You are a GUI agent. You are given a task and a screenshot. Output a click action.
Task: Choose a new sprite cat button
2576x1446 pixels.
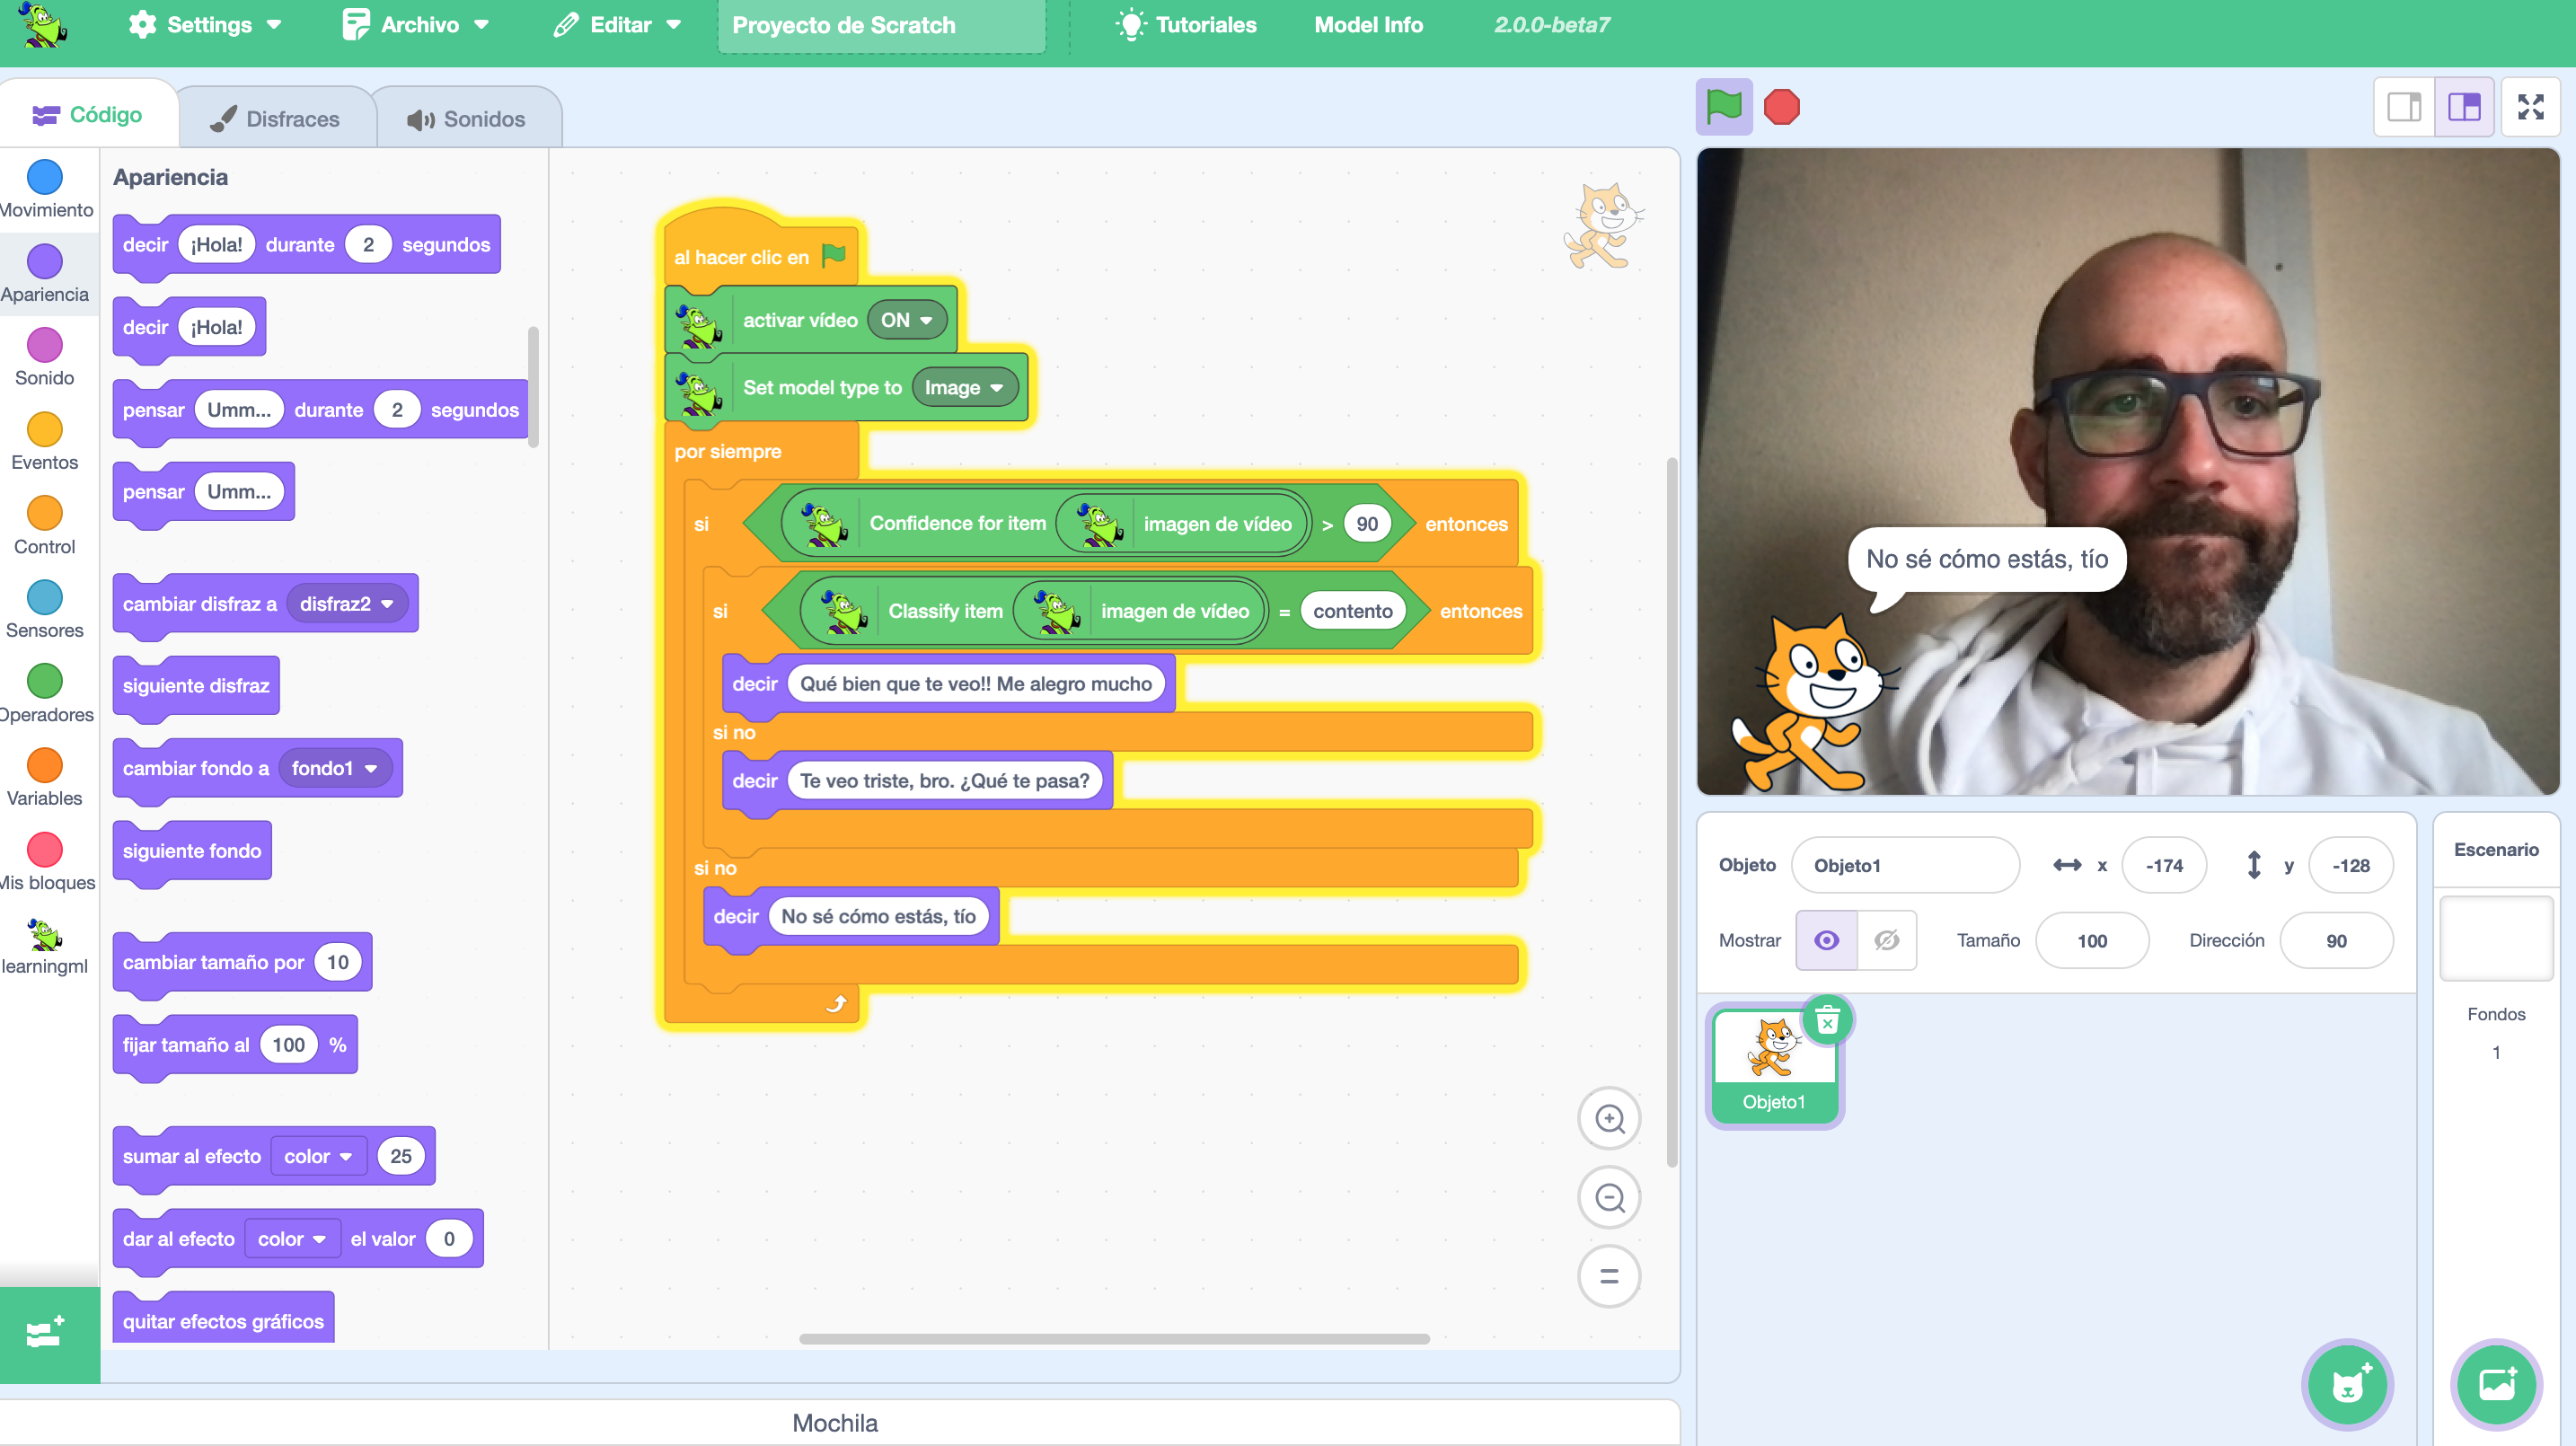[2346, 1384]
